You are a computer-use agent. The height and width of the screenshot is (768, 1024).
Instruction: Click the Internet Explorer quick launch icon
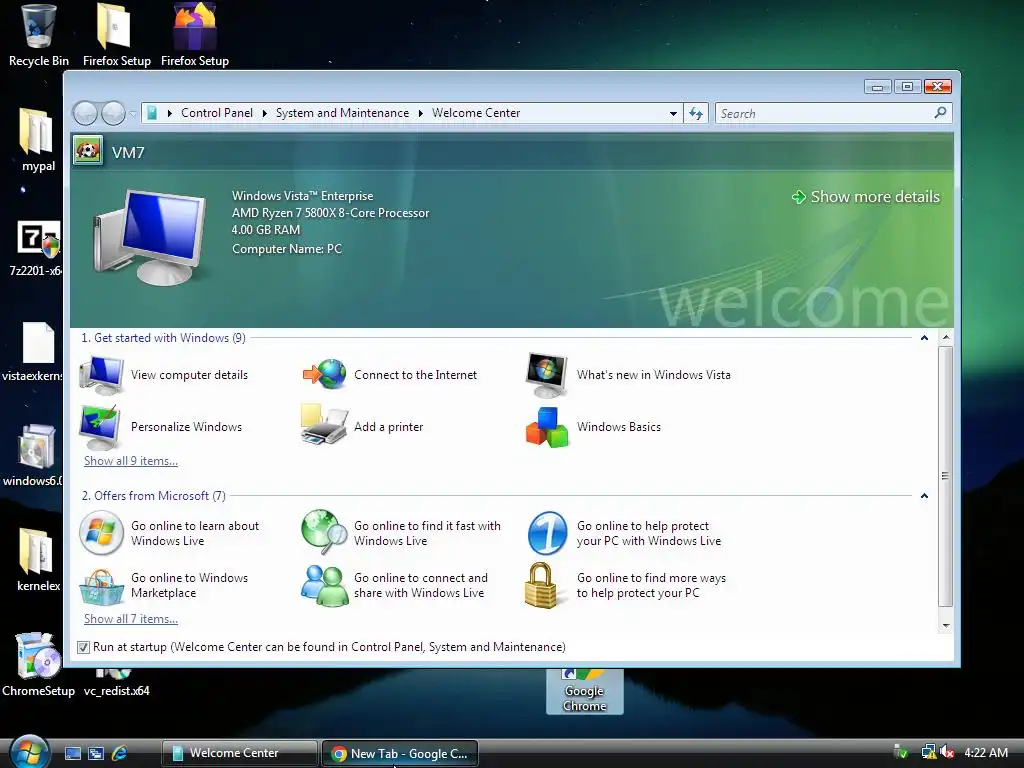[x=120, y=753]
